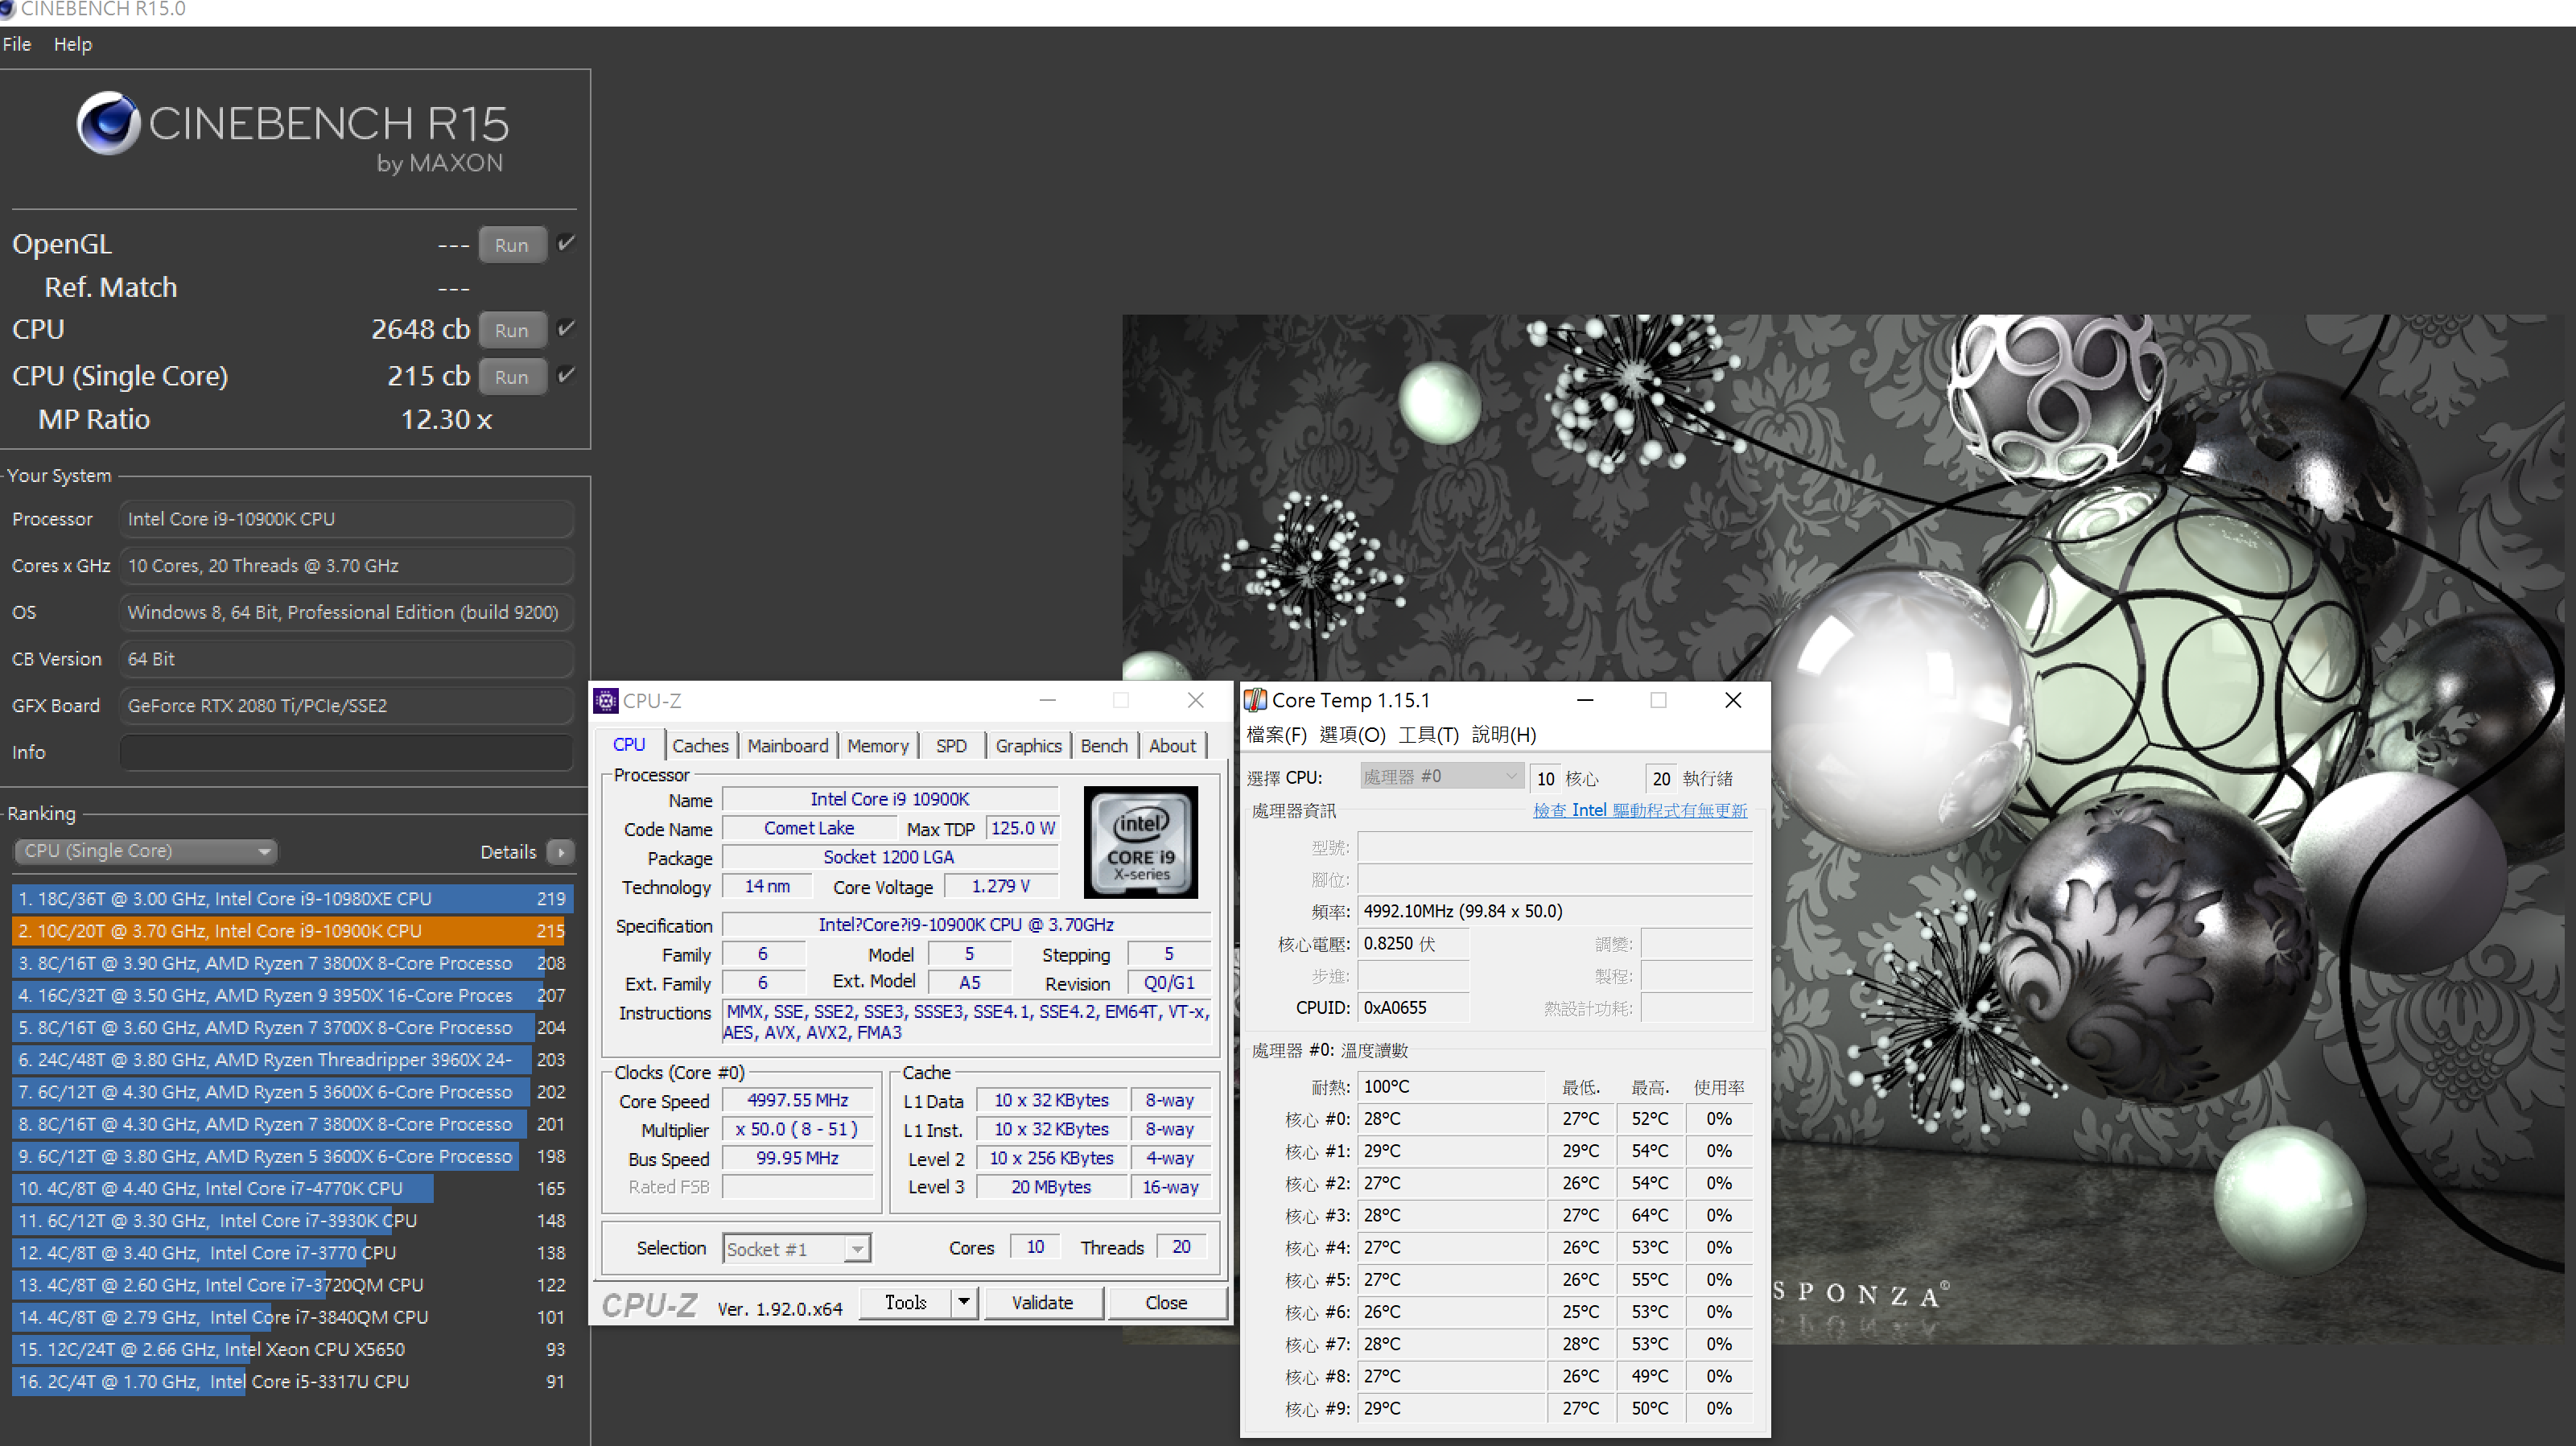2576x1446 pixels.
Task: Switch to the SPD tab in CPU-Z
Action: pos(951,746)
